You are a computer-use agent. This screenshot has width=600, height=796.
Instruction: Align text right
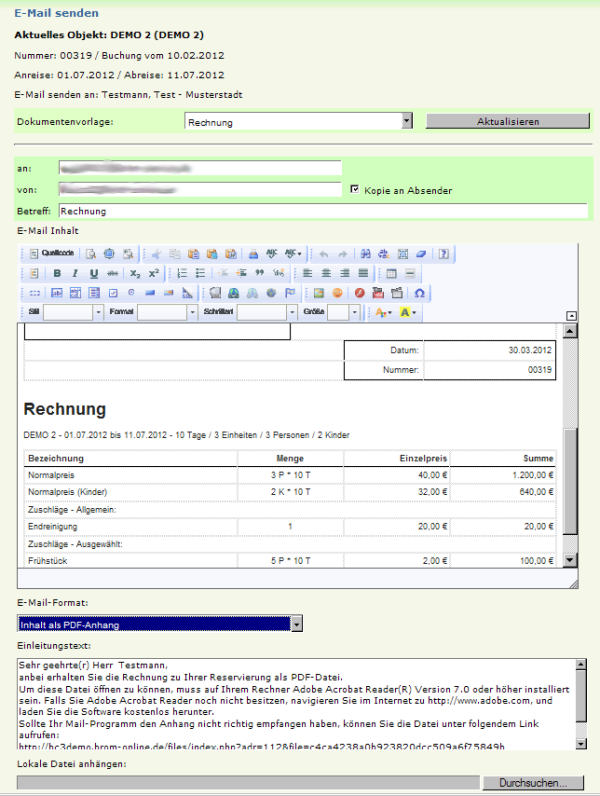[x=345, y=274]
